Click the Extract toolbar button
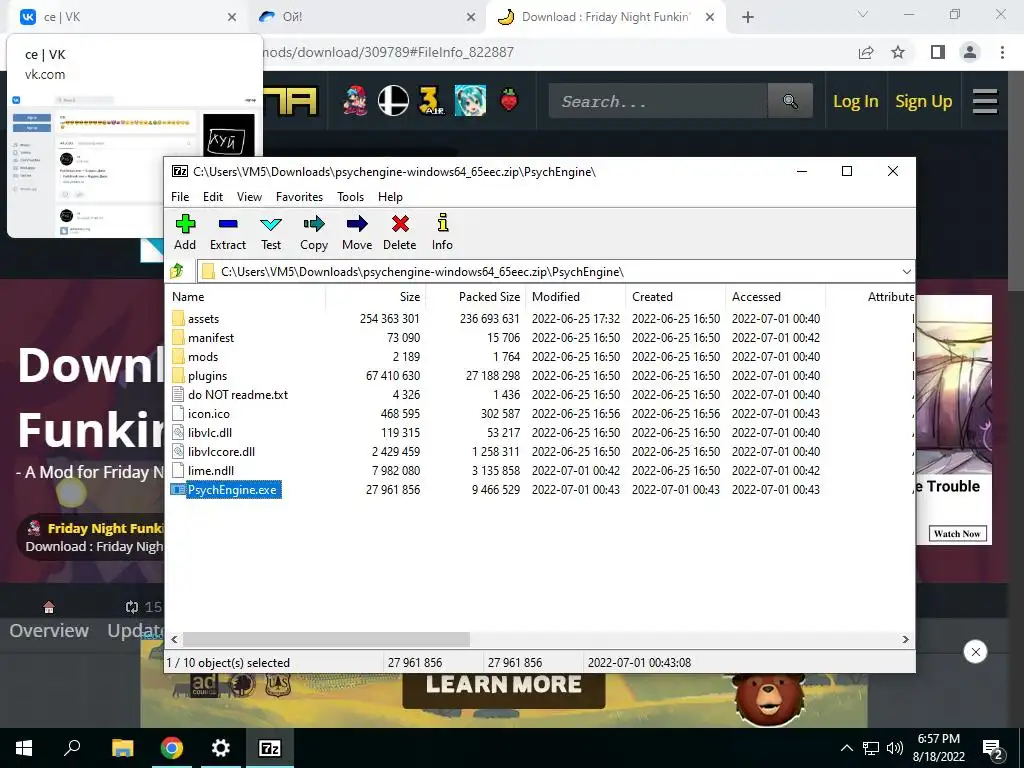The height and width of the screenshot is (768, 1024). [x=228, y=232]
